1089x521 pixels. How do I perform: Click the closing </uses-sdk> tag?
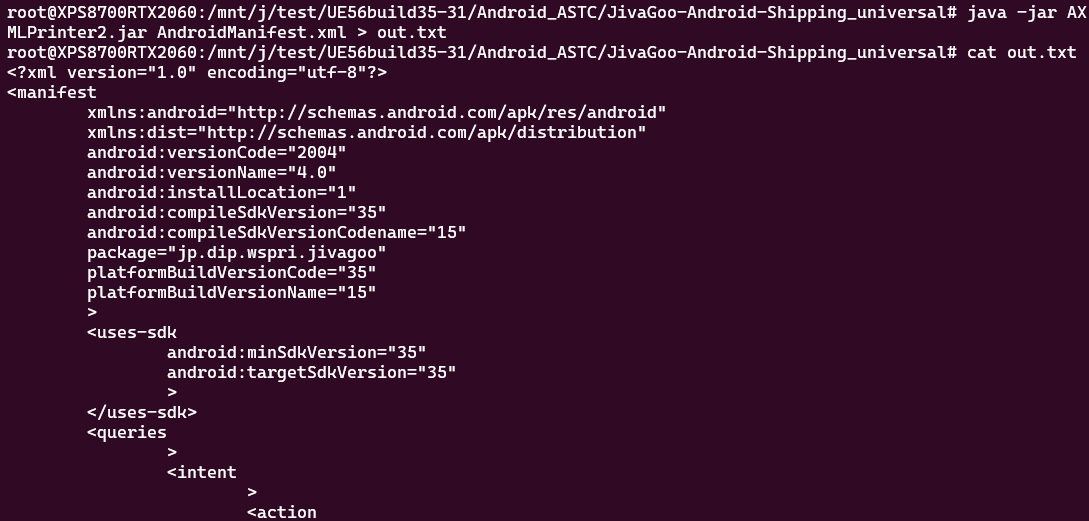click(141, 412)
